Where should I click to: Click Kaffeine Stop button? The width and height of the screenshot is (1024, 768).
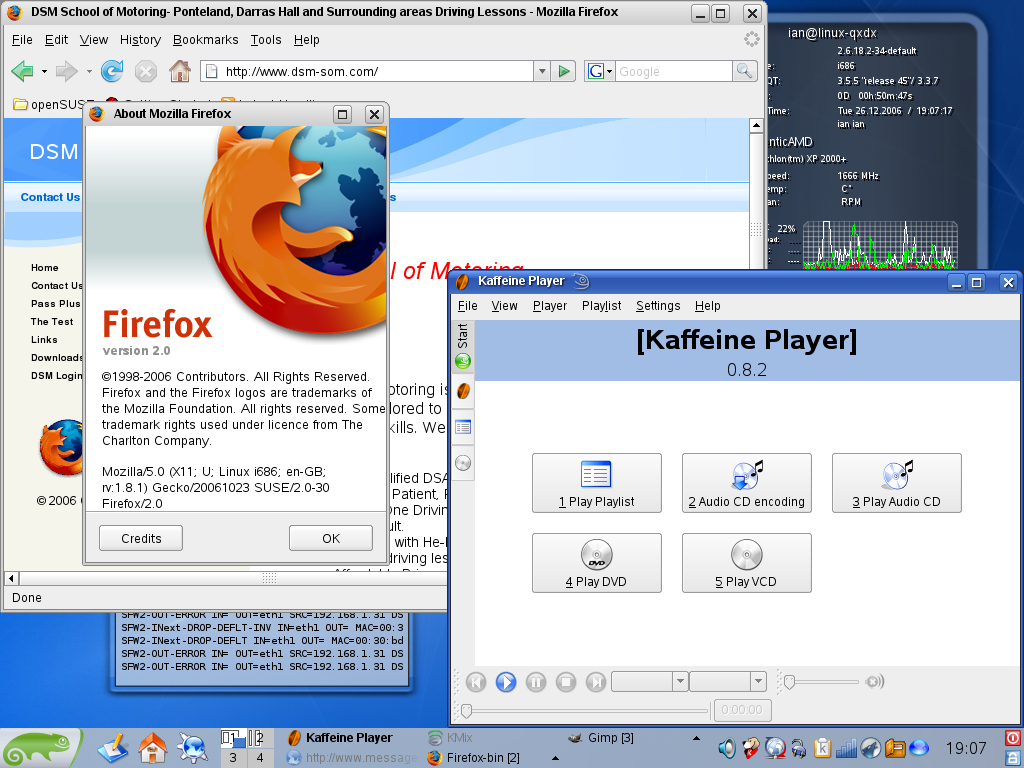click(566, 682)
